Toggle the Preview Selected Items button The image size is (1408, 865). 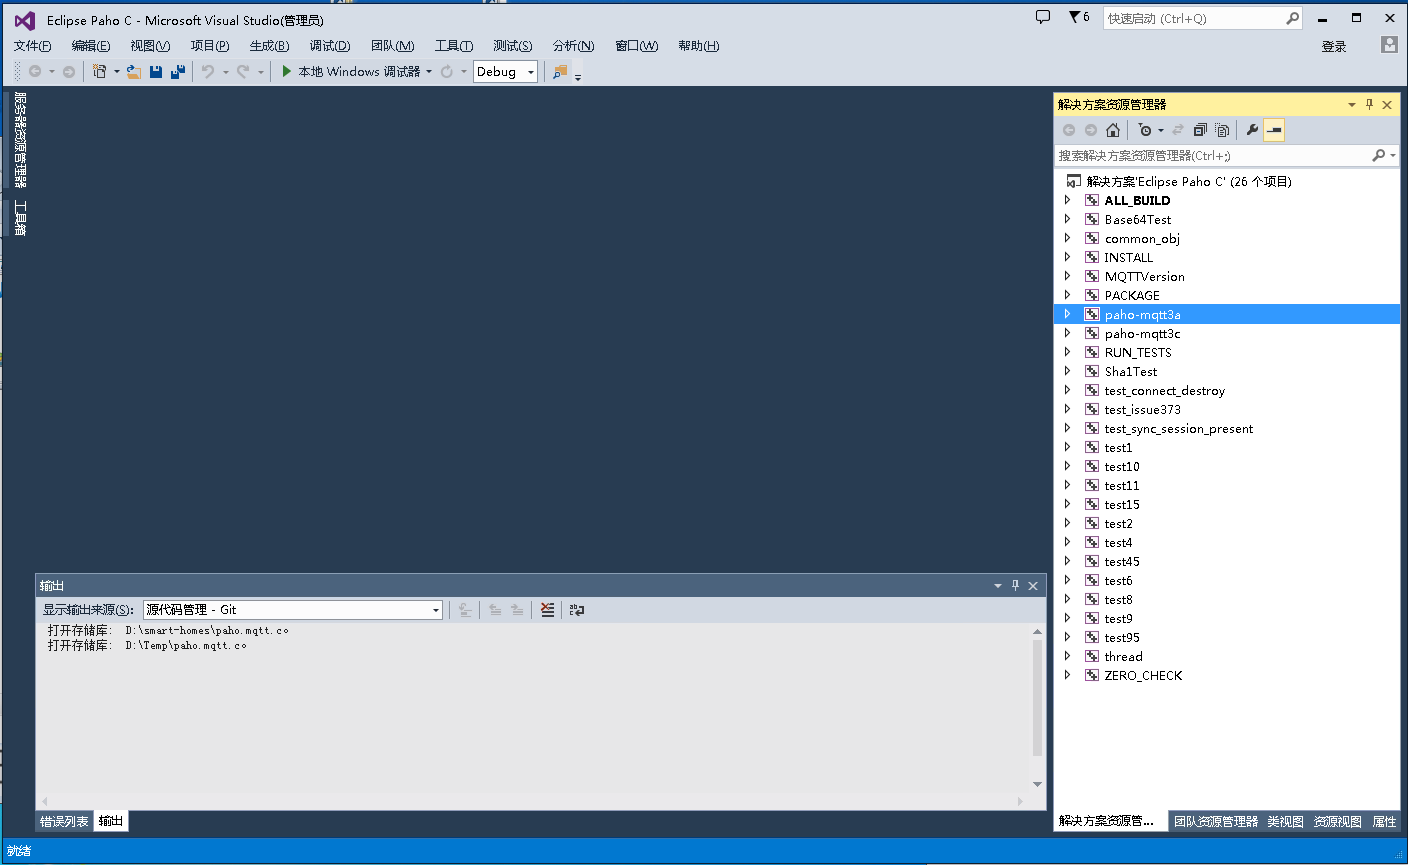point(1274,130)
